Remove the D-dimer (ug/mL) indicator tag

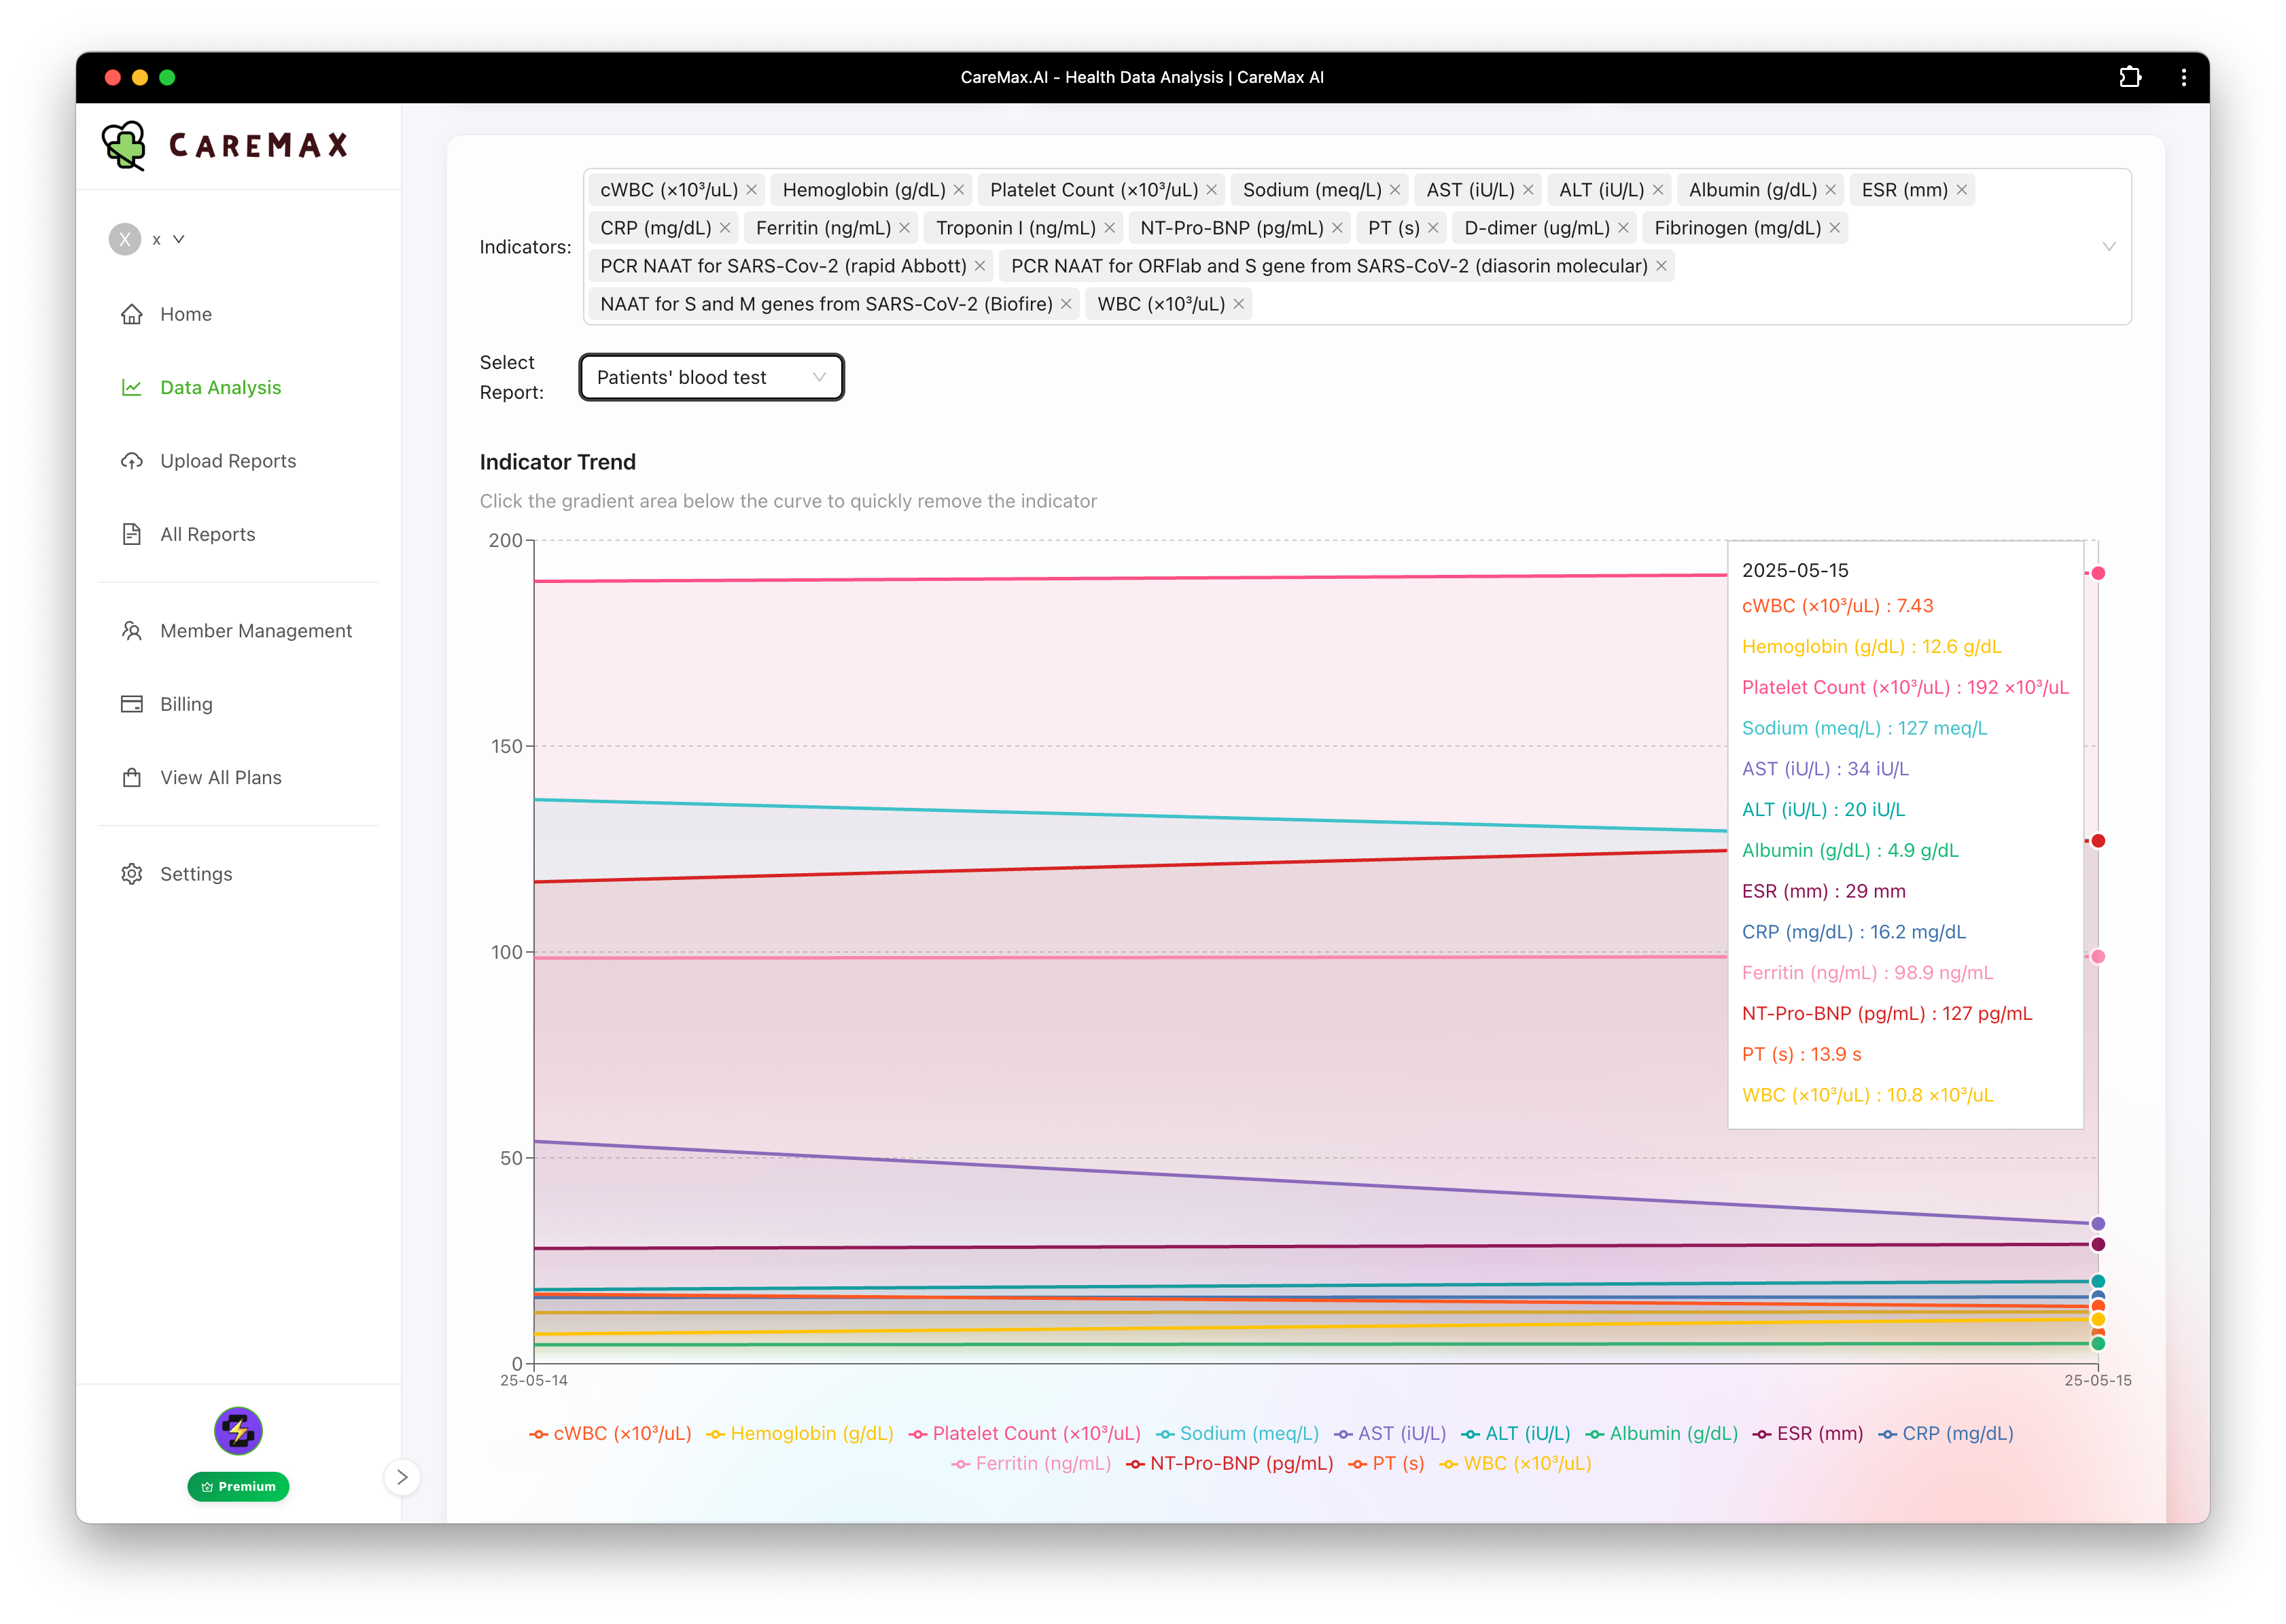click(1623, 228)
